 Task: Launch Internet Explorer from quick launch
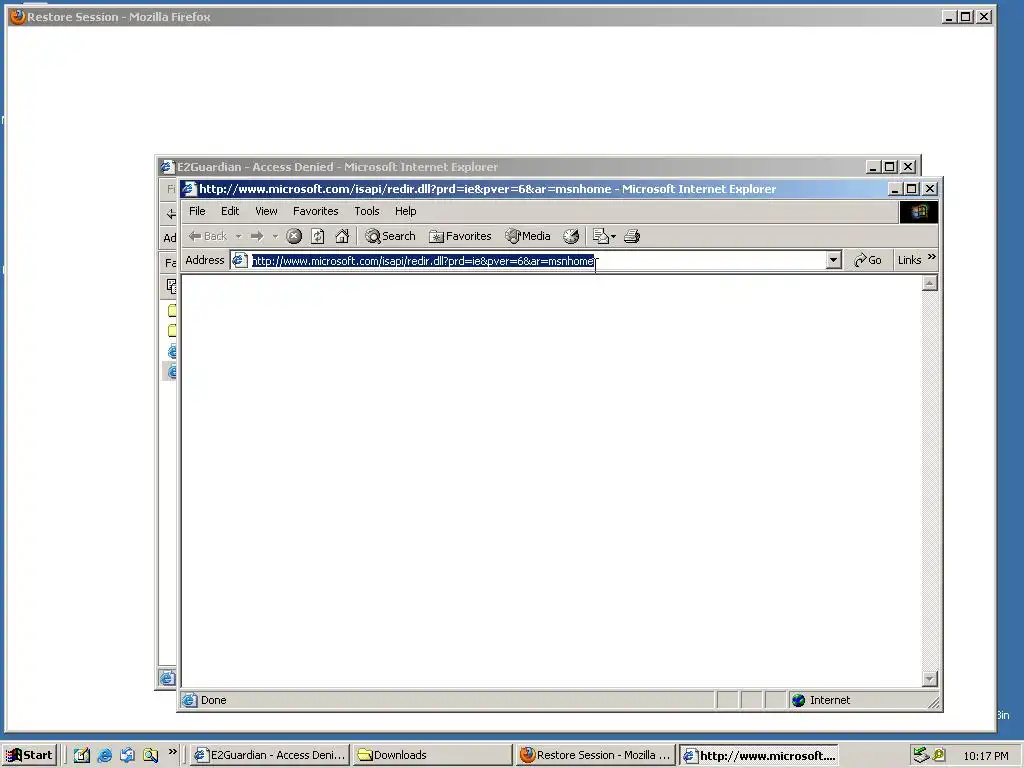coord(104,755)
